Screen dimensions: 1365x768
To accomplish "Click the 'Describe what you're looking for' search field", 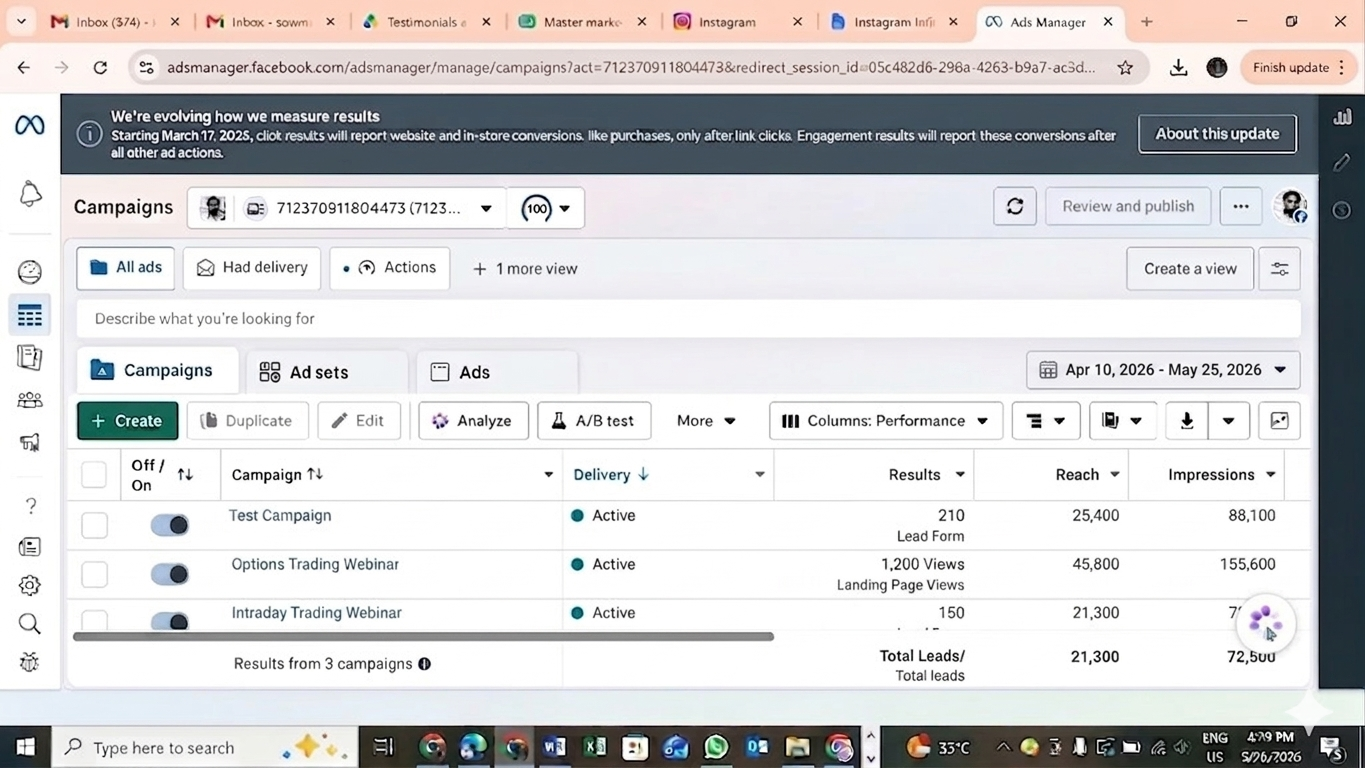I will tap(689, 319).
